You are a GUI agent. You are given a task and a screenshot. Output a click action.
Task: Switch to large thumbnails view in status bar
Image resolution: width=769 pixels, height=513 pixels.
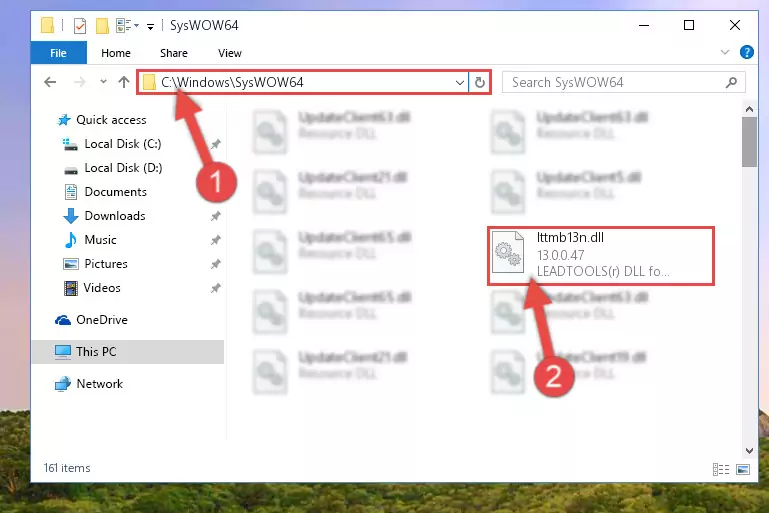[743, 469]
